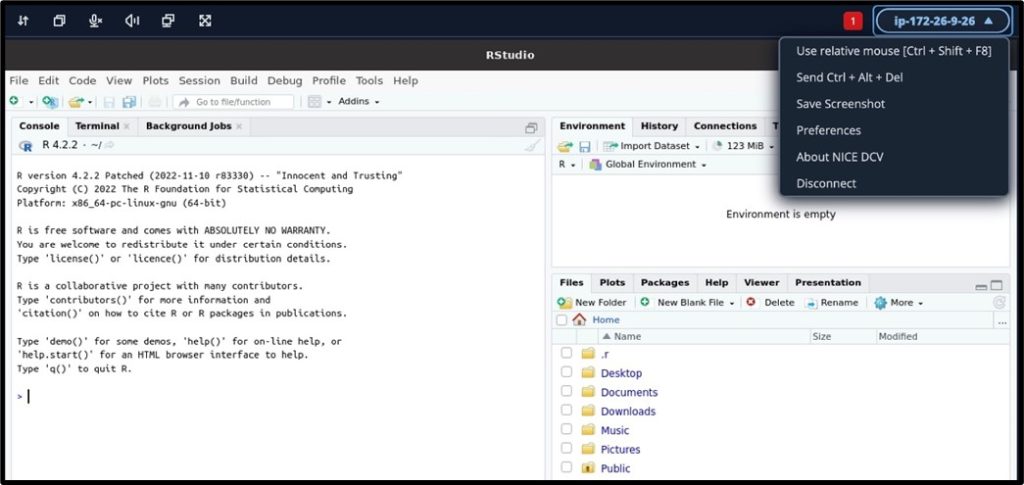
Task: Switch to the Connections tab
Action: [x=725, y=126]
